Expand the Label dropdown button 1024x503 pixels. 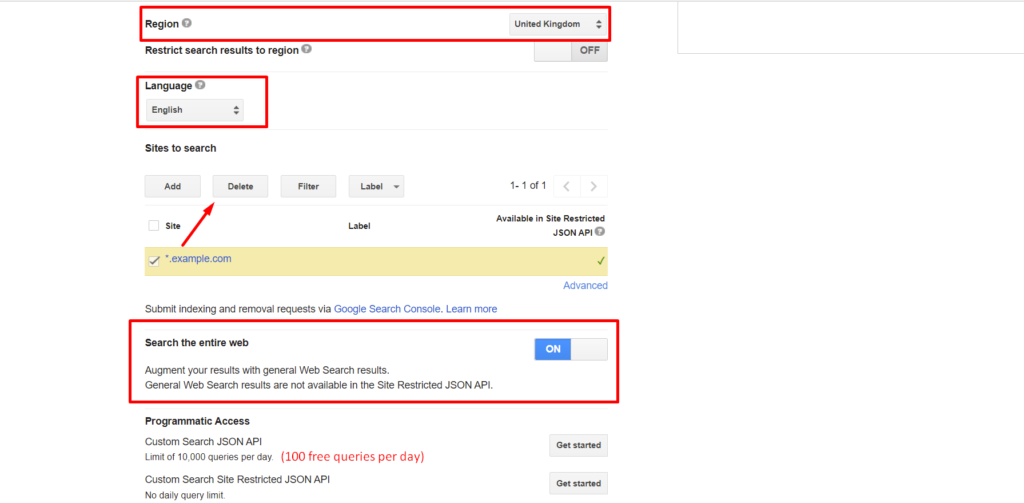tap(376, 186)
